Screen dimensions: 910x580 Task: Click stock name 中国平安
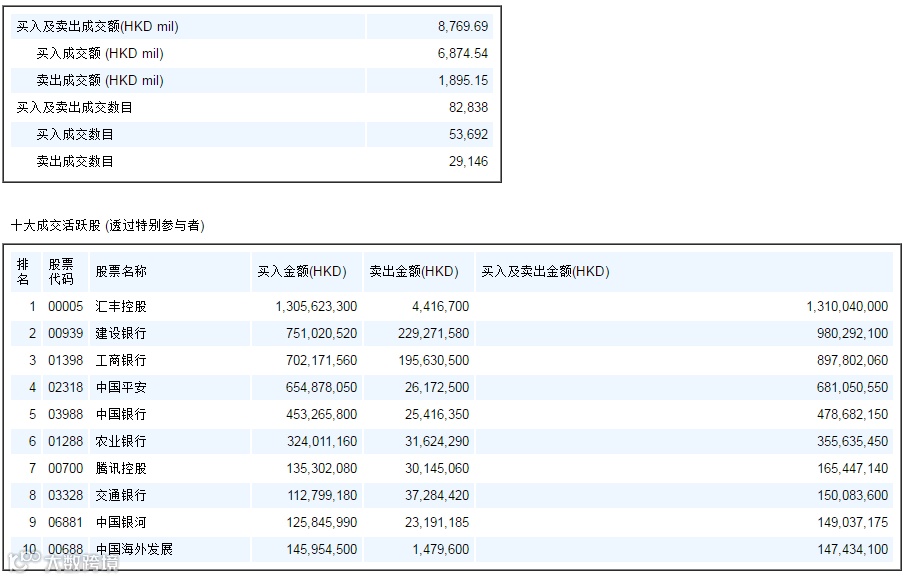(121, 387)
